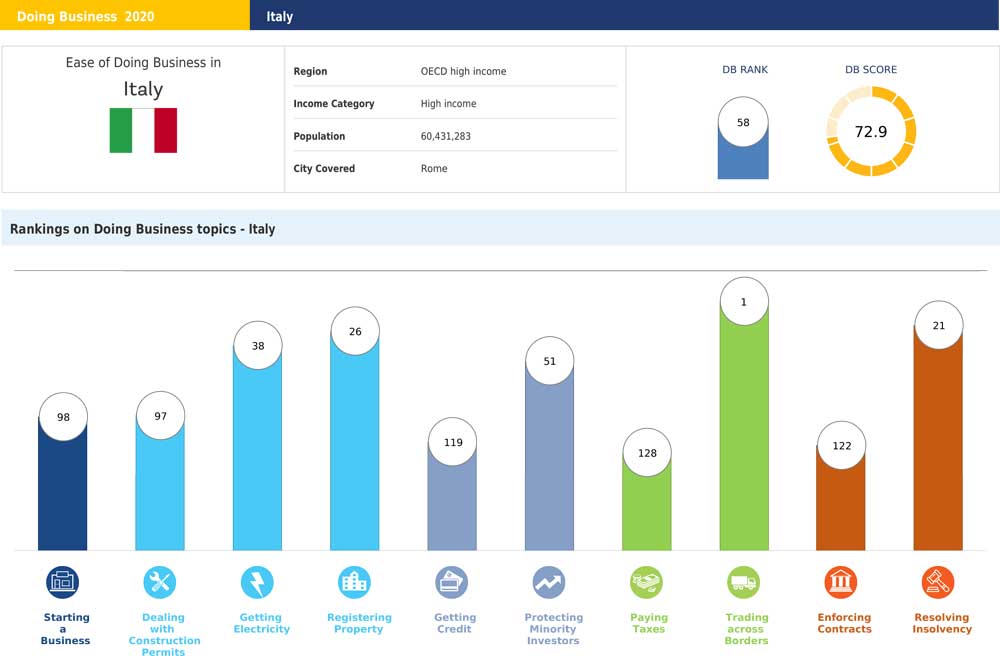1000x656 pixels.
Task: Select the Protecting Minority Investors chart icon
Action: click(548, 582)
